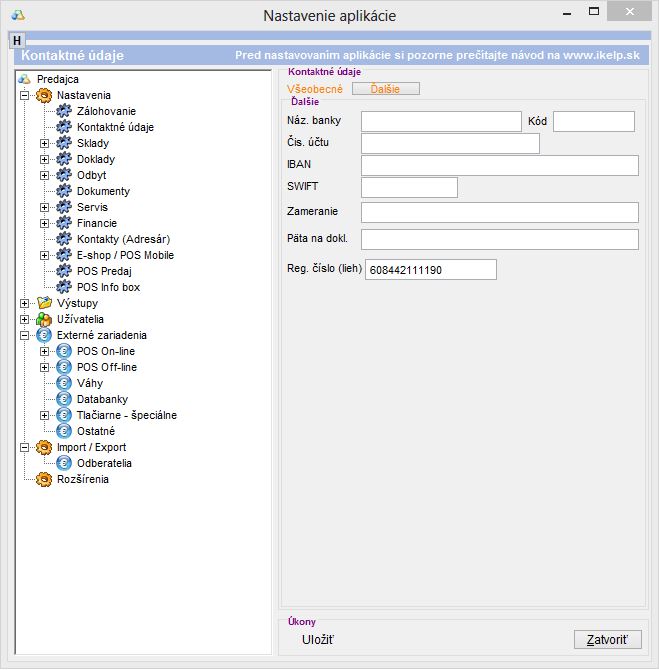Expand the POS On-line node

[x=44, y=351]
